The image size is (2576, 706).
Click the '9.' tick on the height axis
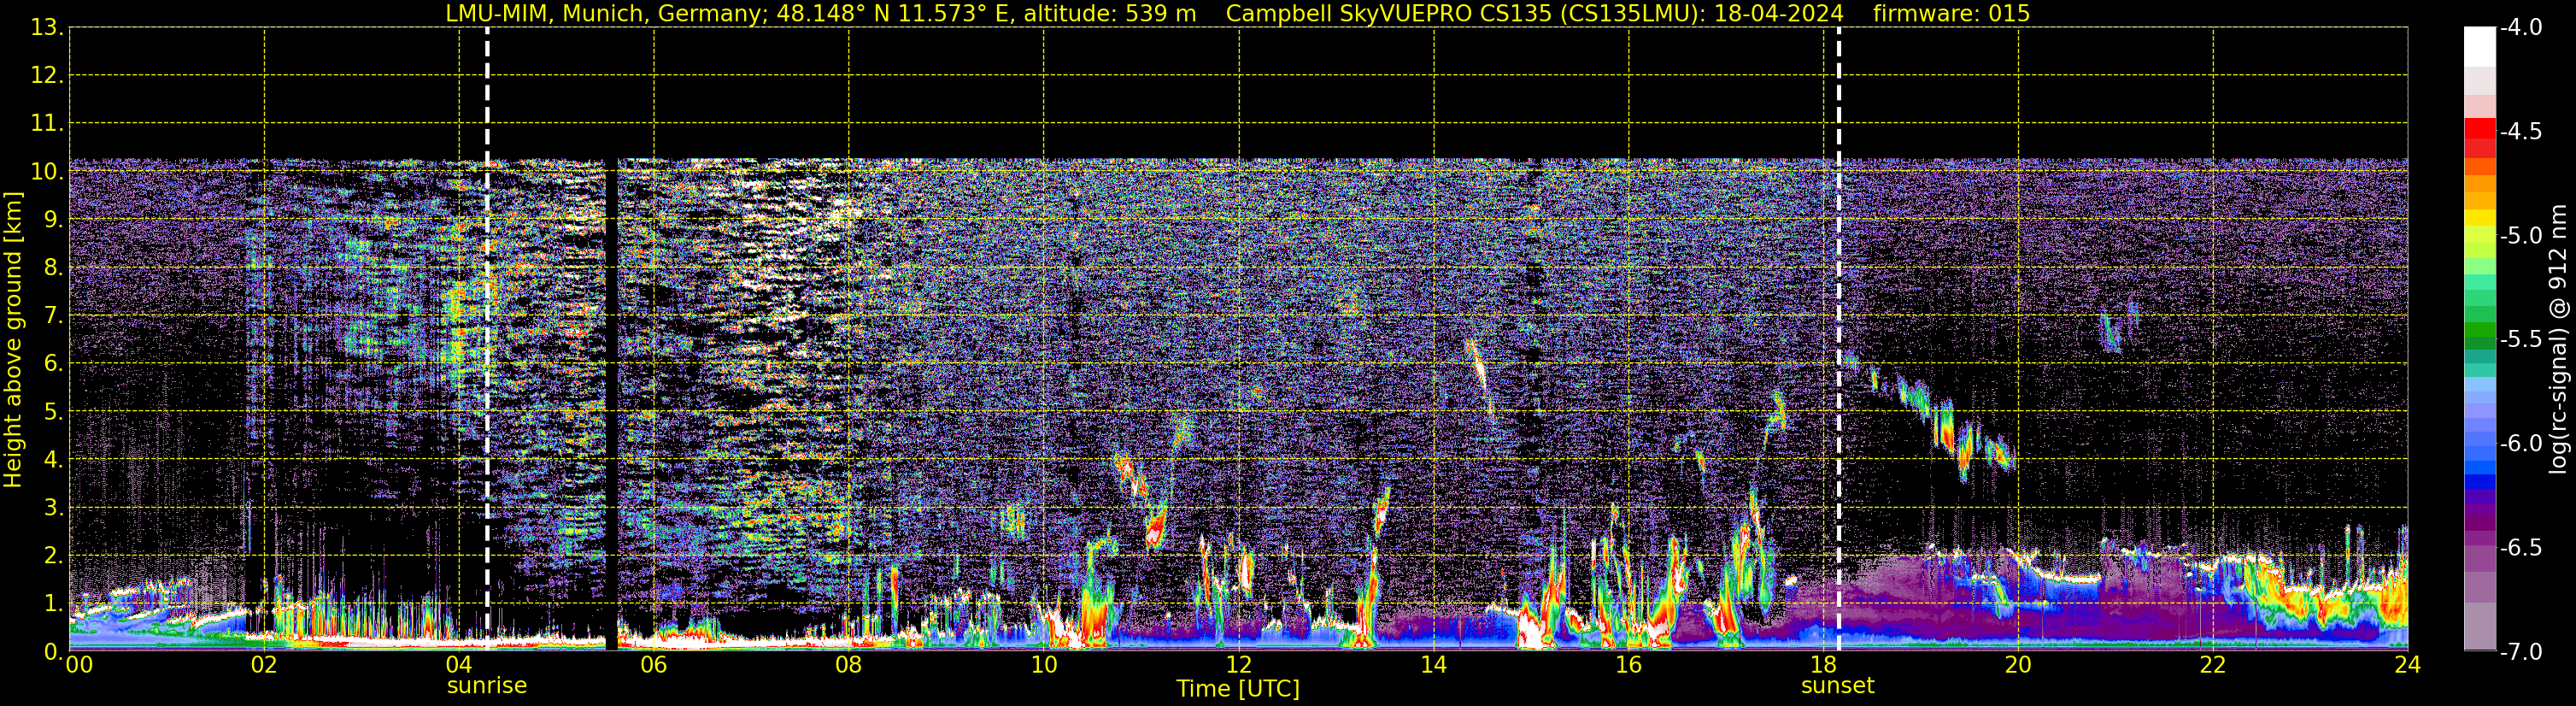pos(52,219)
